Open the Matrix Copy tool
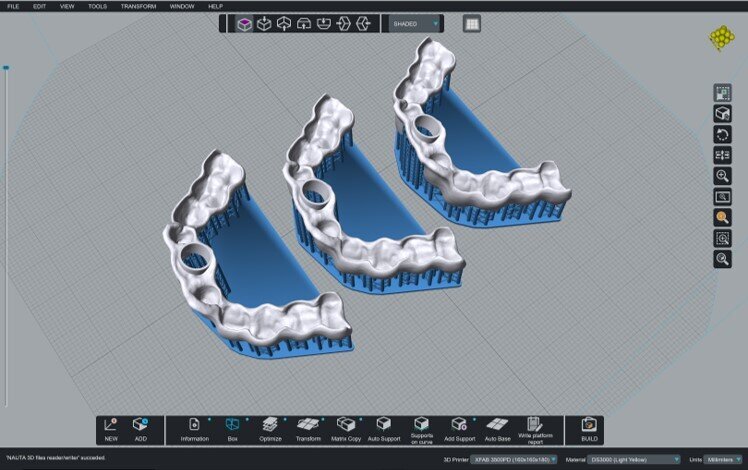 point(346,425)
